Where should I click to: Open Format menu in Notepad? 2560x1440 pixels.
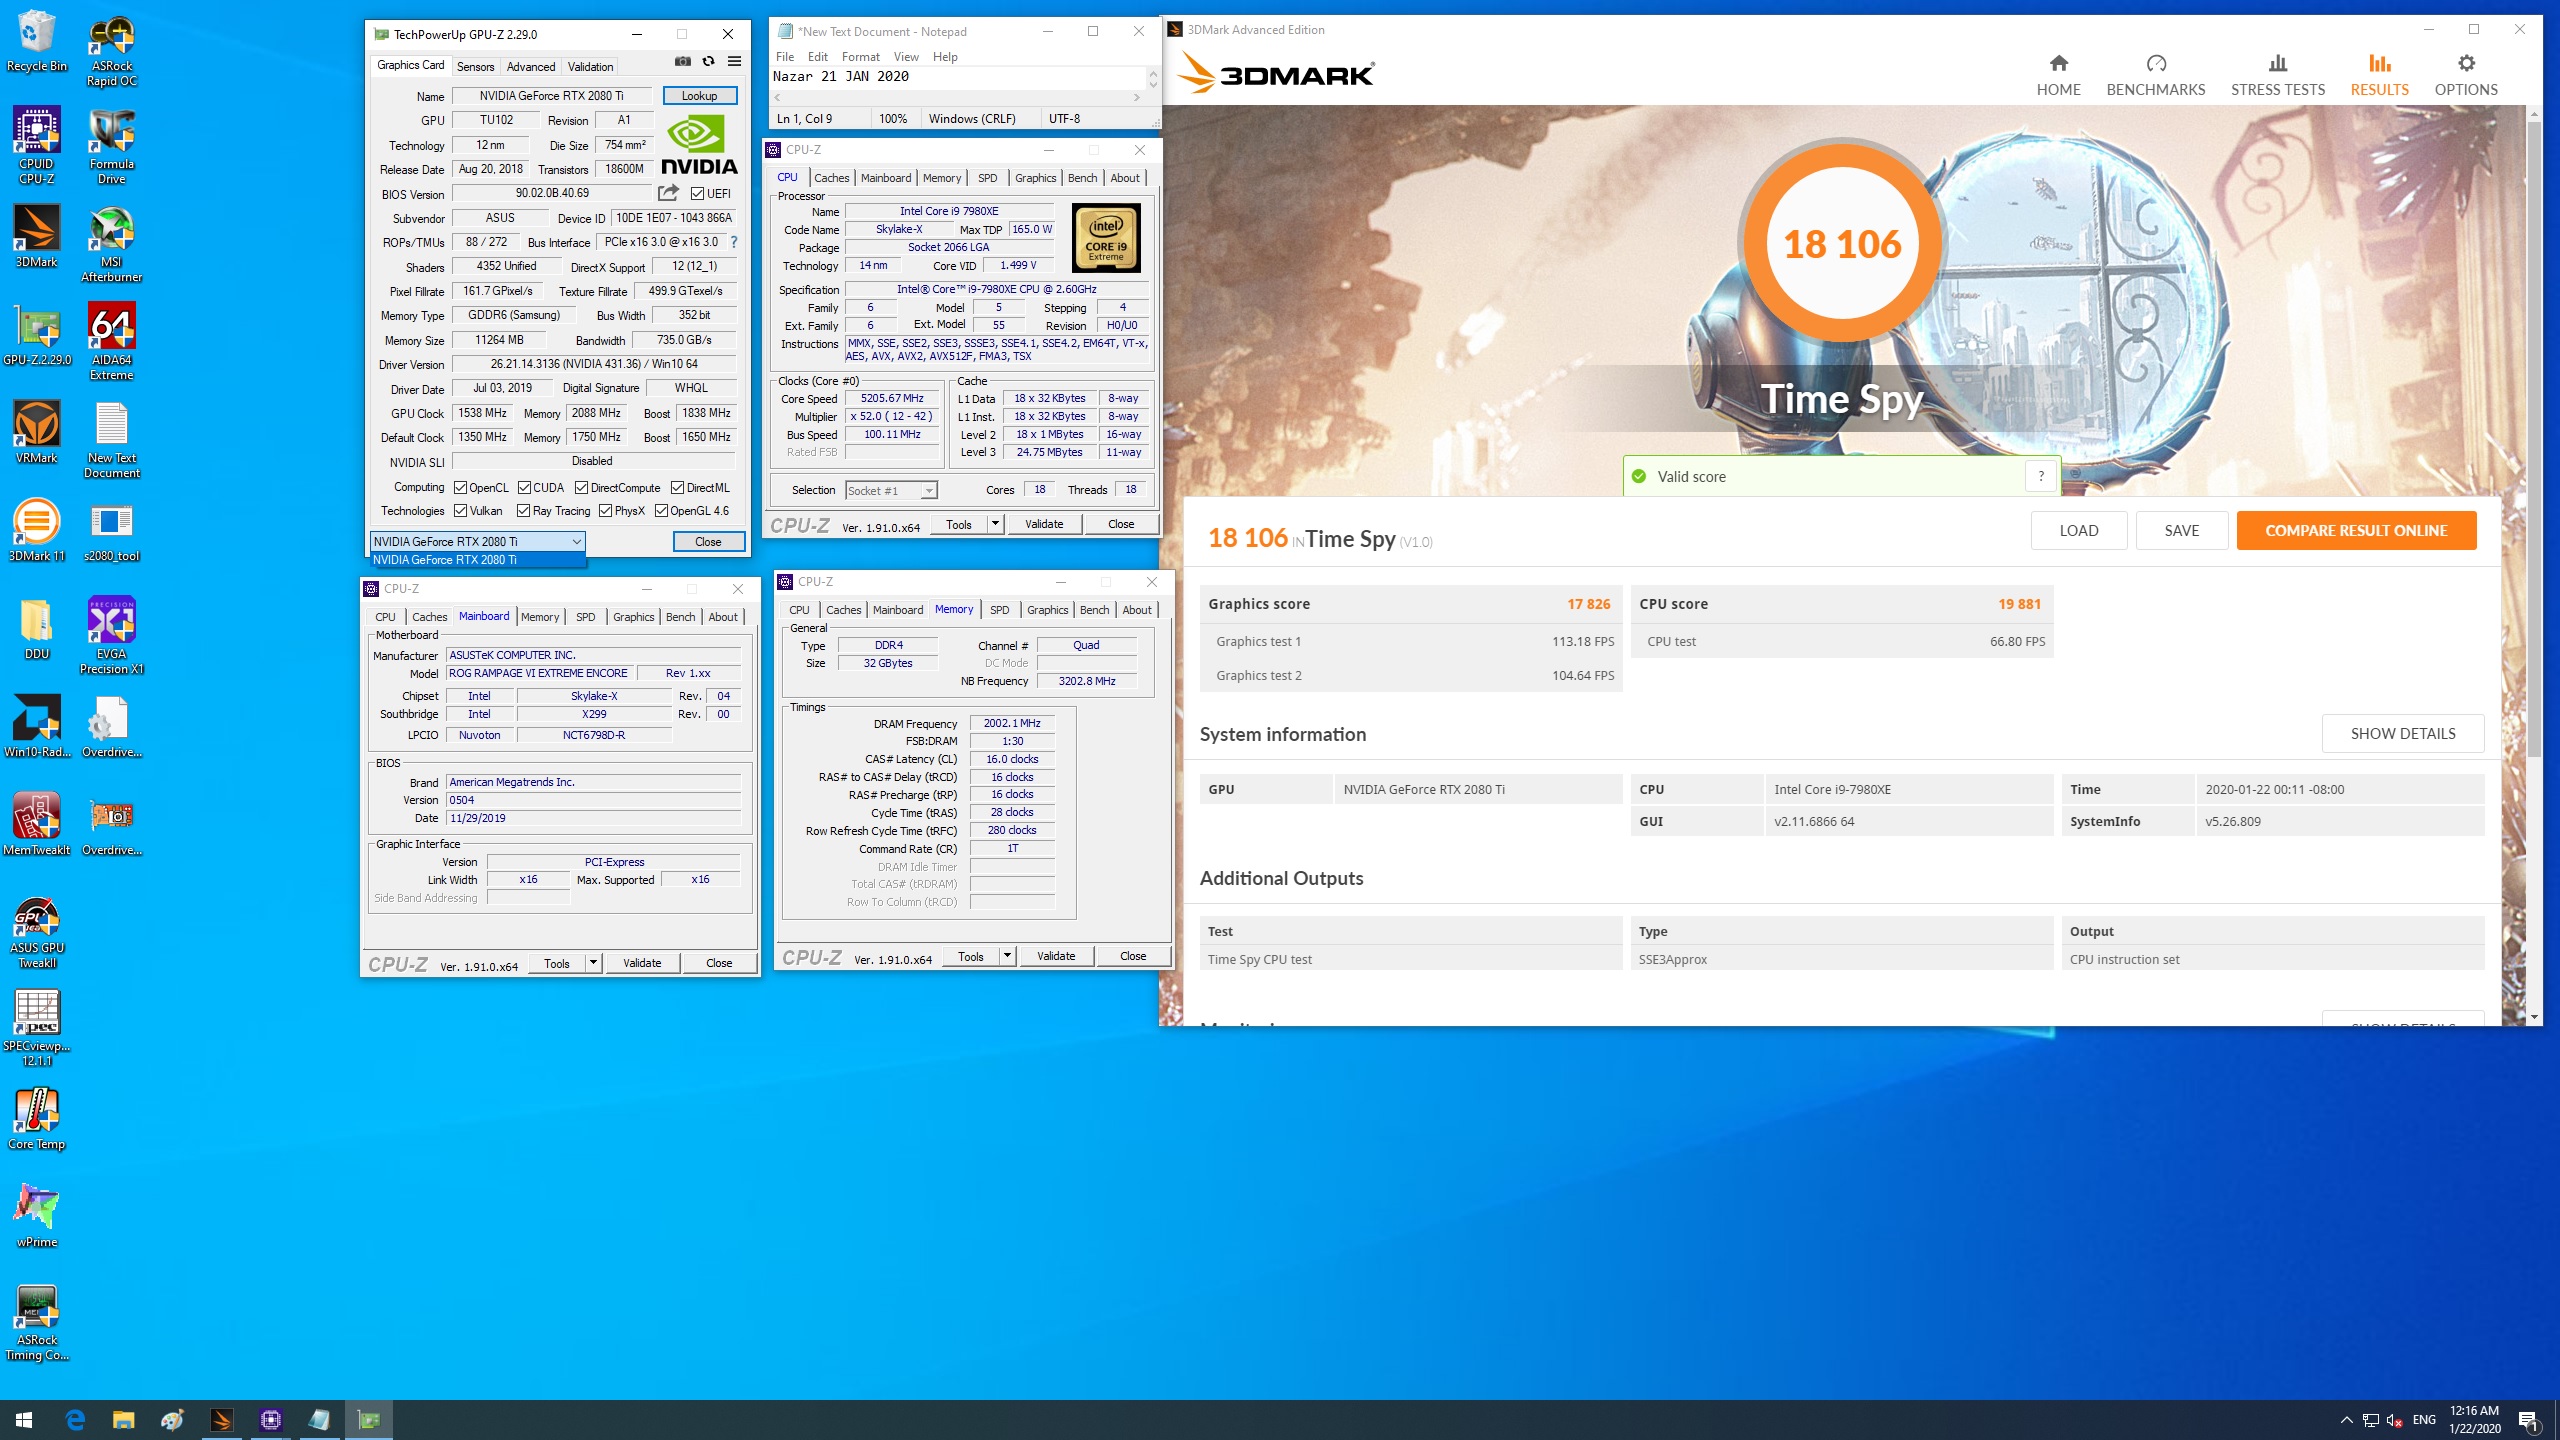click(860, 57)
